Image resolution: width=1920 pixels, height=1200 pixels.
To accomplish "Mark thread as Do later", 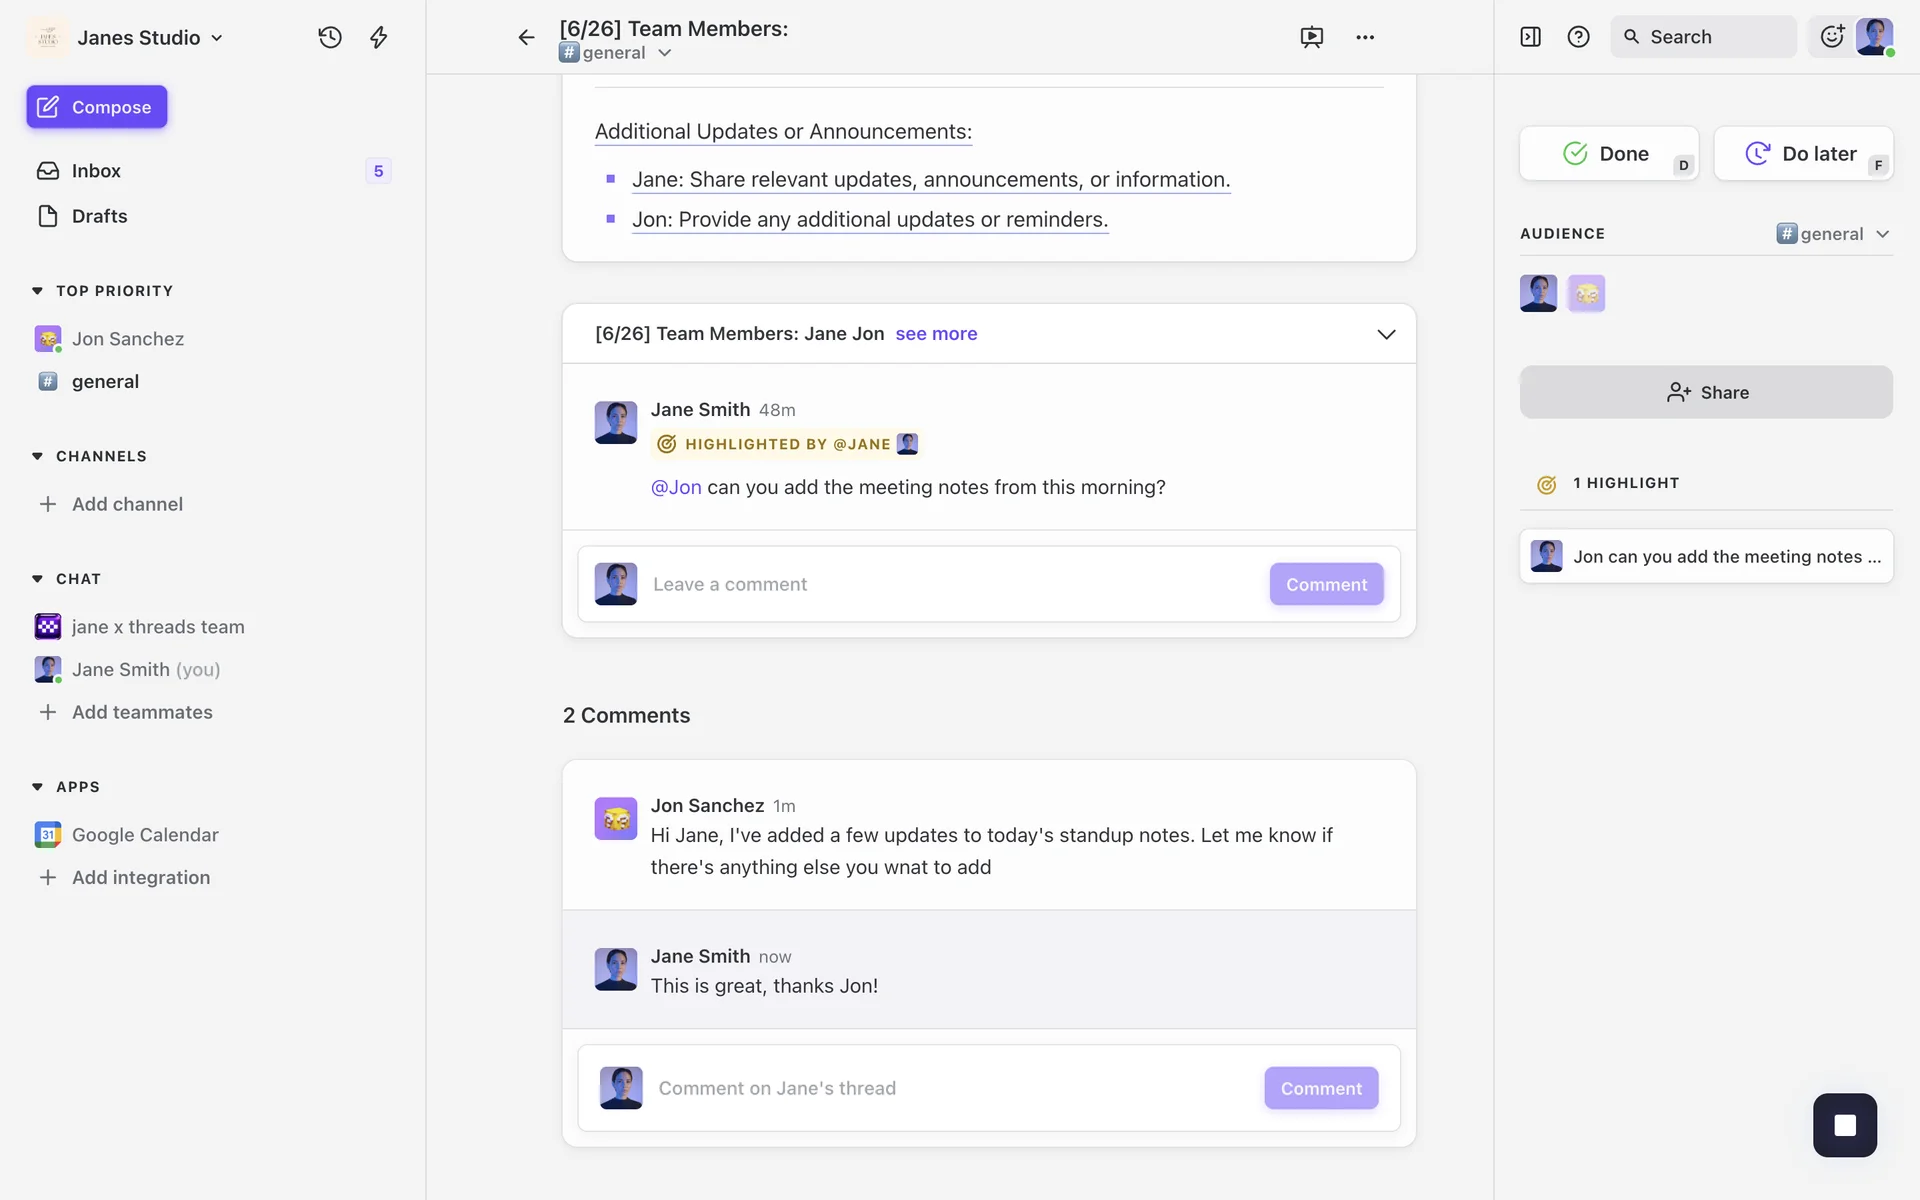I will pyautogui.click(x=1803, y=153).
